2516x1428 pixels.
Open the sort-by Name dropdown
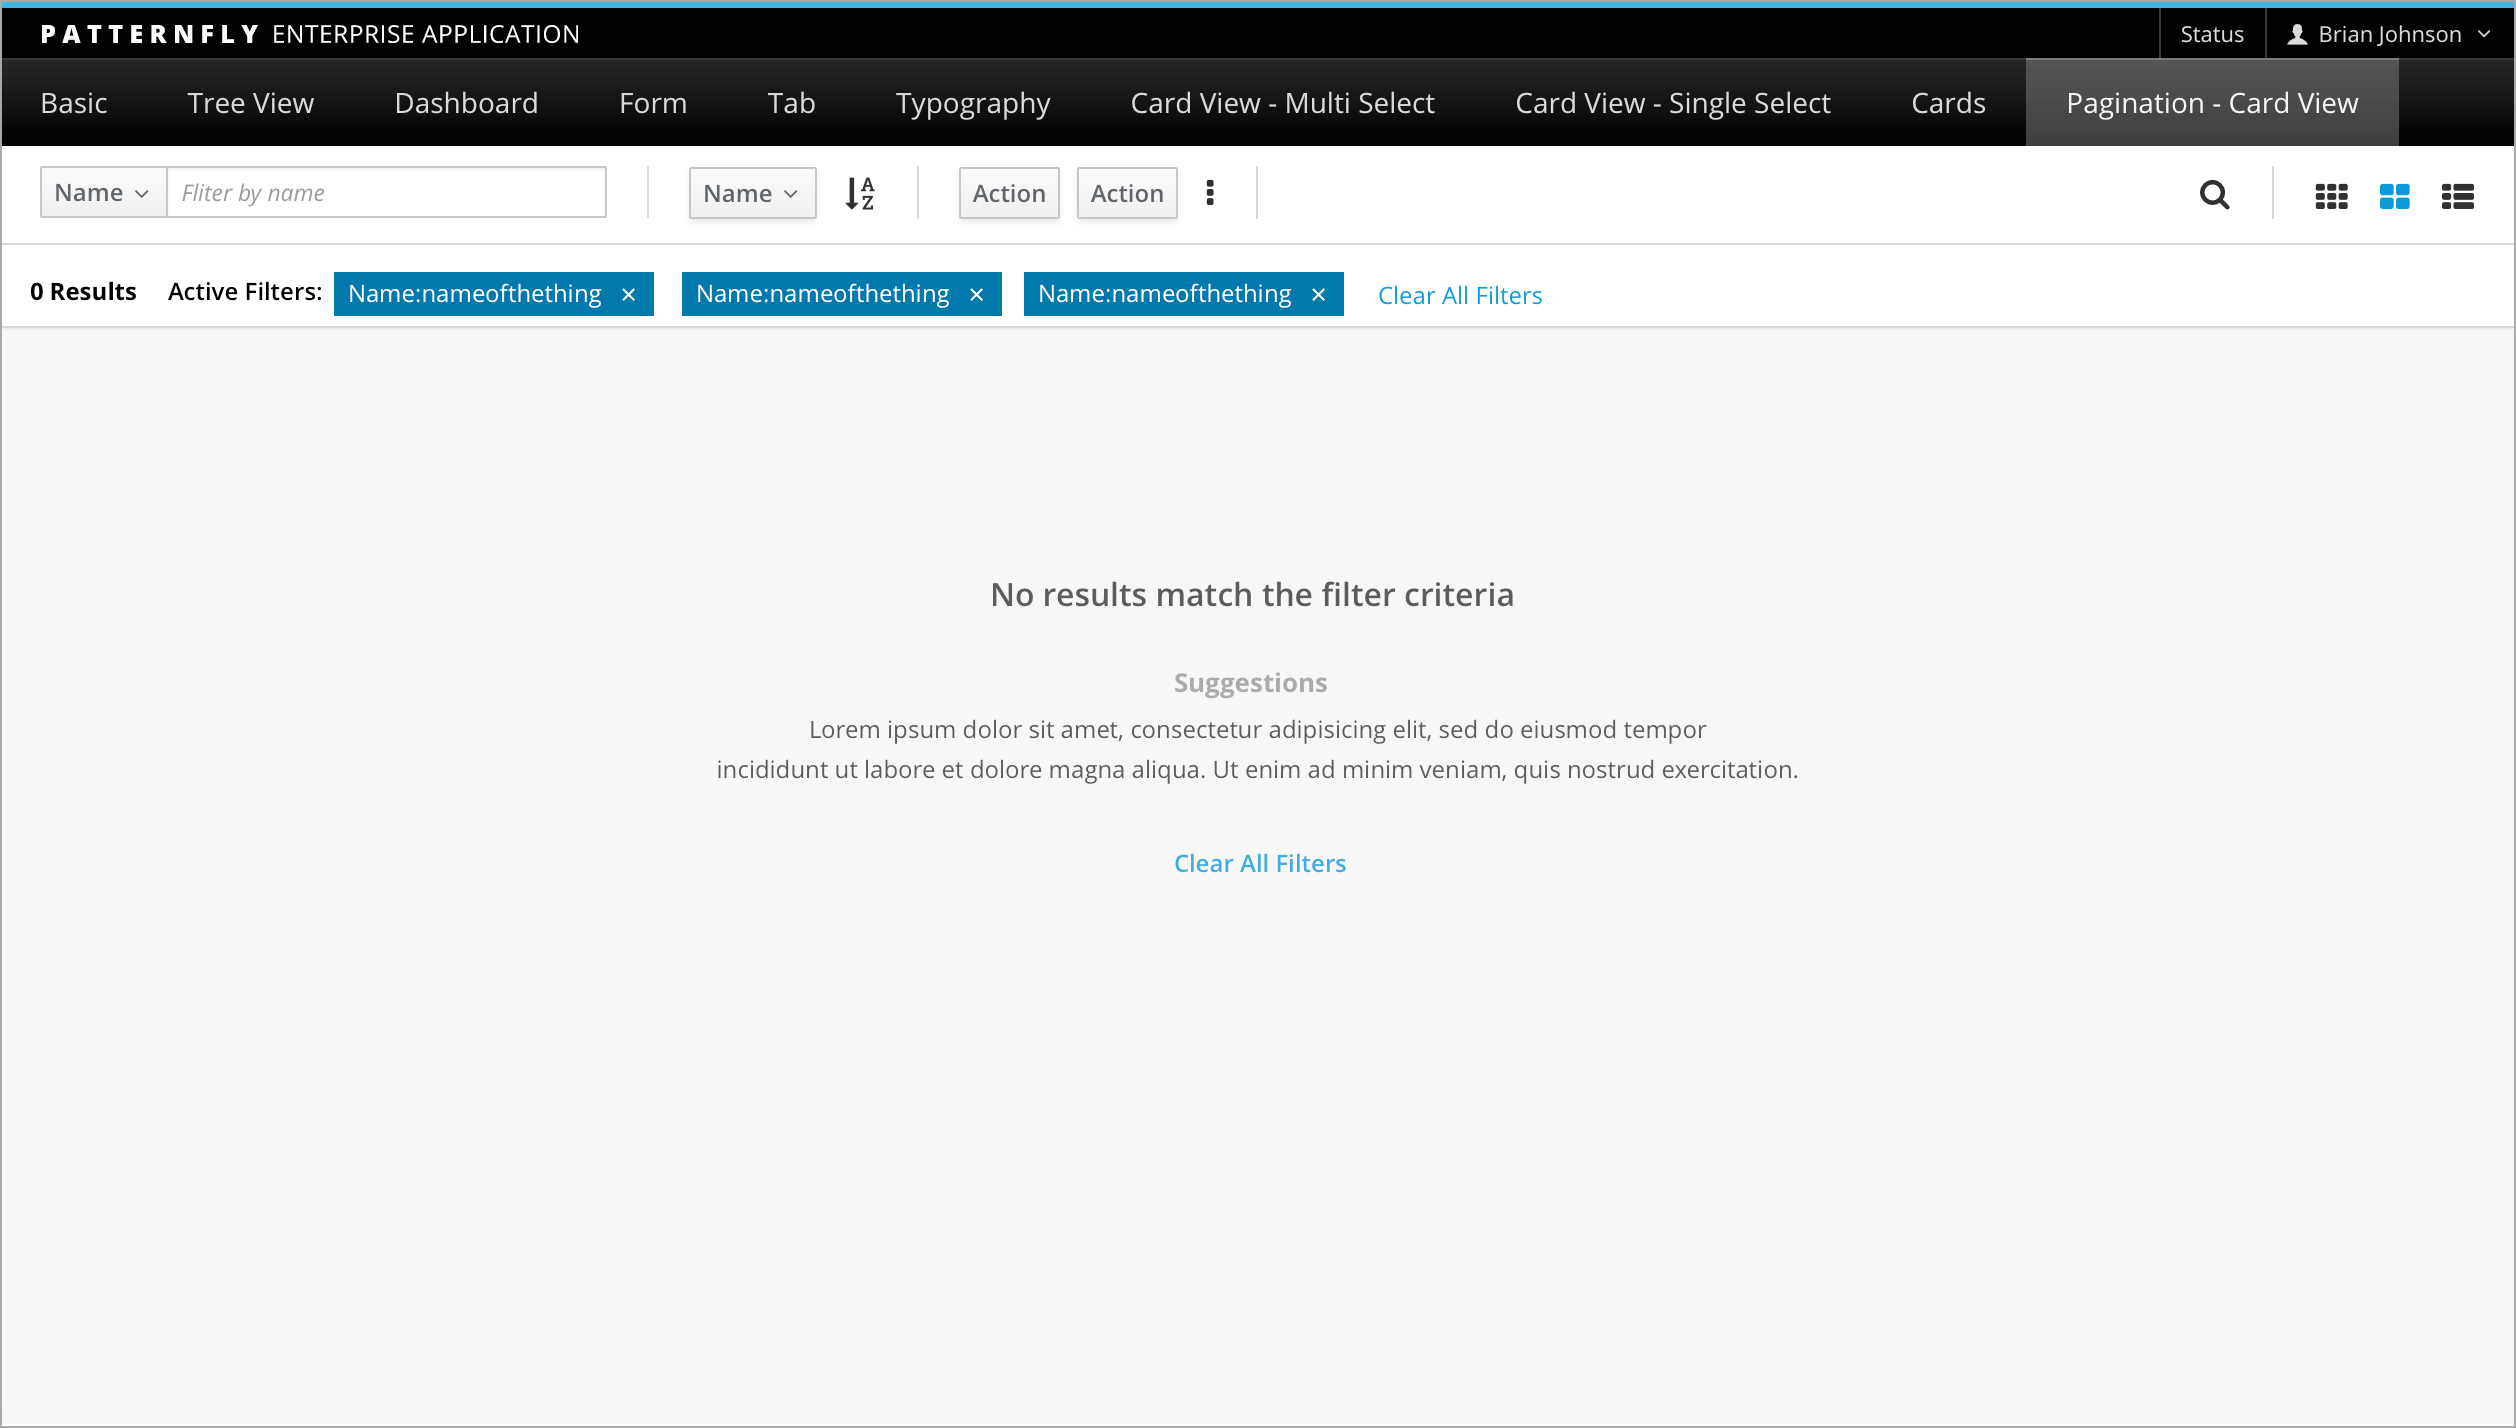click(751, 193)
